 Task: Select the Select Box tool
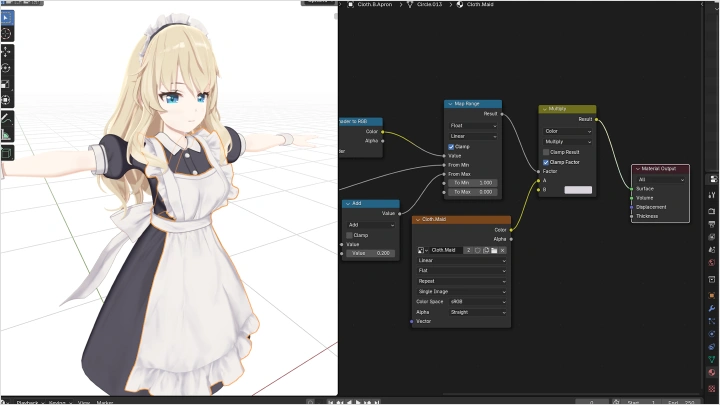(x=7, y=18)
